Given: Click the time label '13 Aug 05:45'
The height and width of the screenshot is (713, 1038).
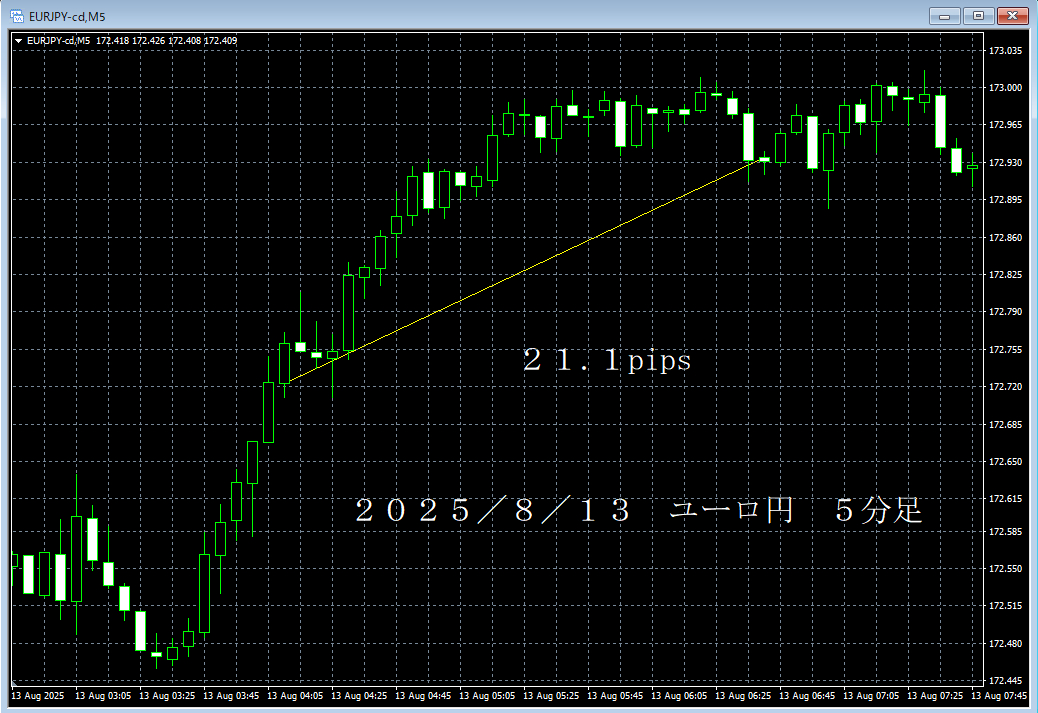Looking at the screenshot, I should (615, 695).
